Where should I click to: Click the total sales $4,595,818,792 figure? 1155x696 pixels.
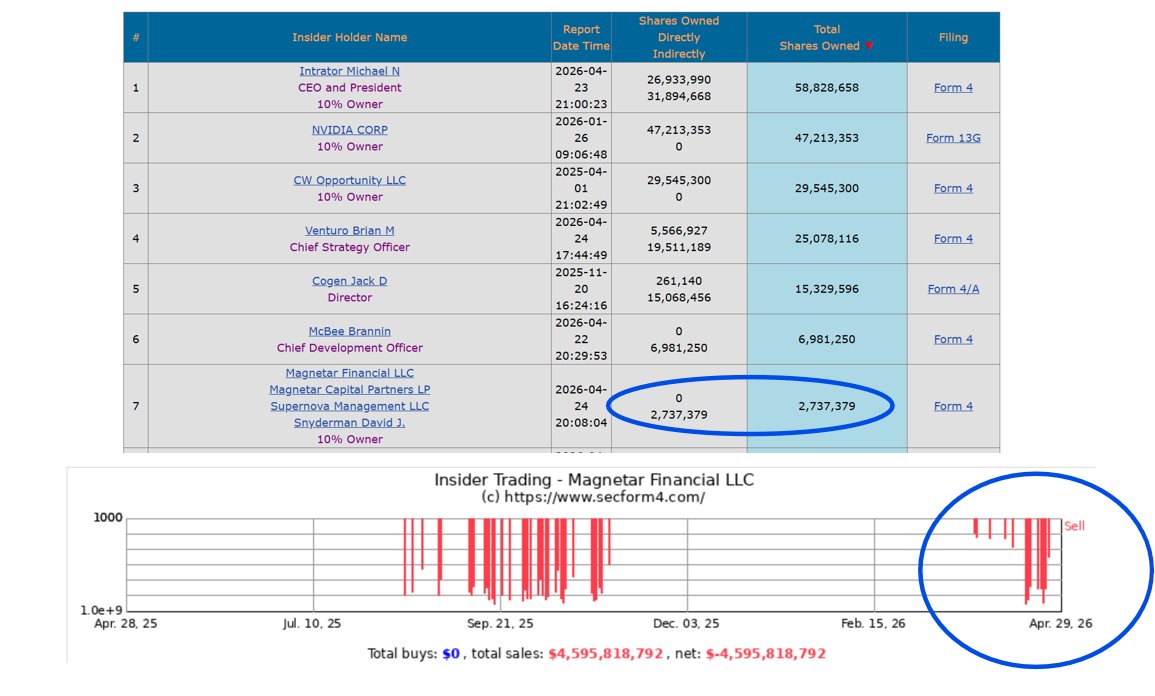click(x=605, y=654)
